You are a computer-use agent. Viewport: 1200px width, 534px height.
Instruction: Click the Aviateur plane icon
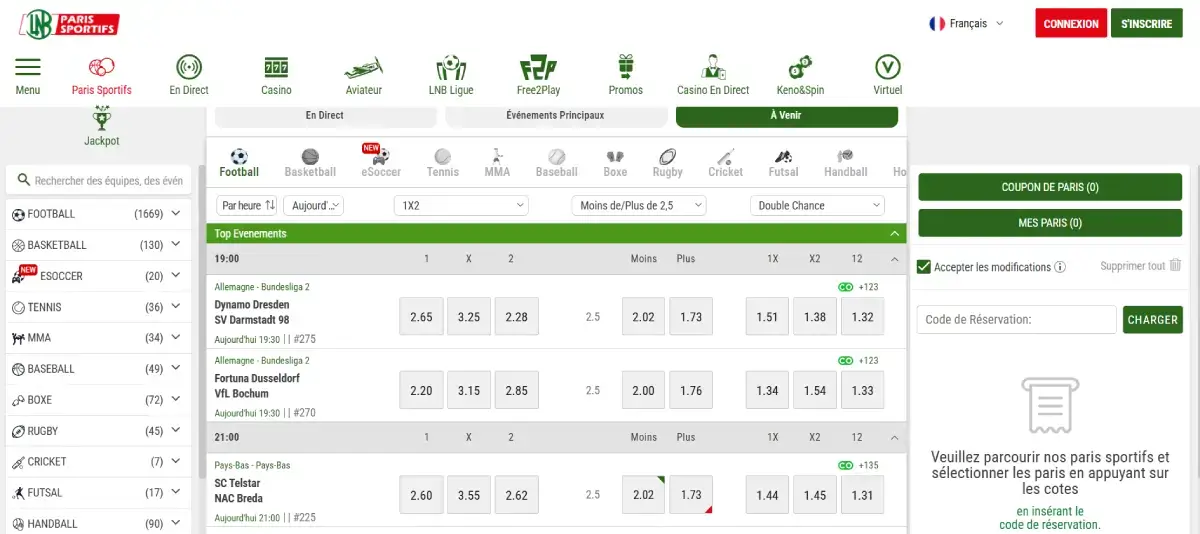364,68
